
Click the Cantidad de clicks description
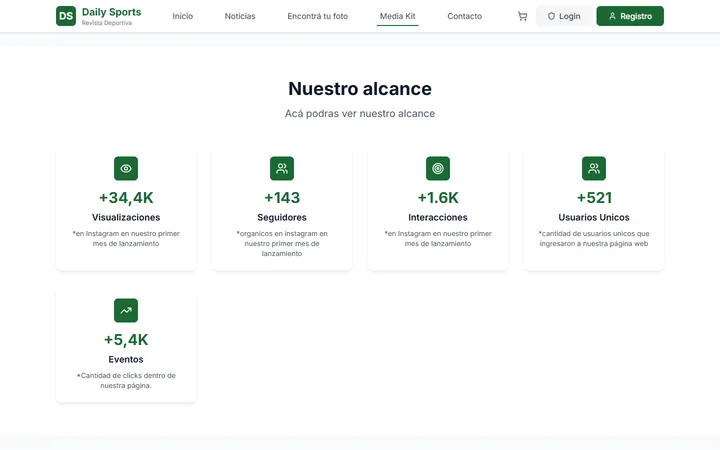(126, 381)
